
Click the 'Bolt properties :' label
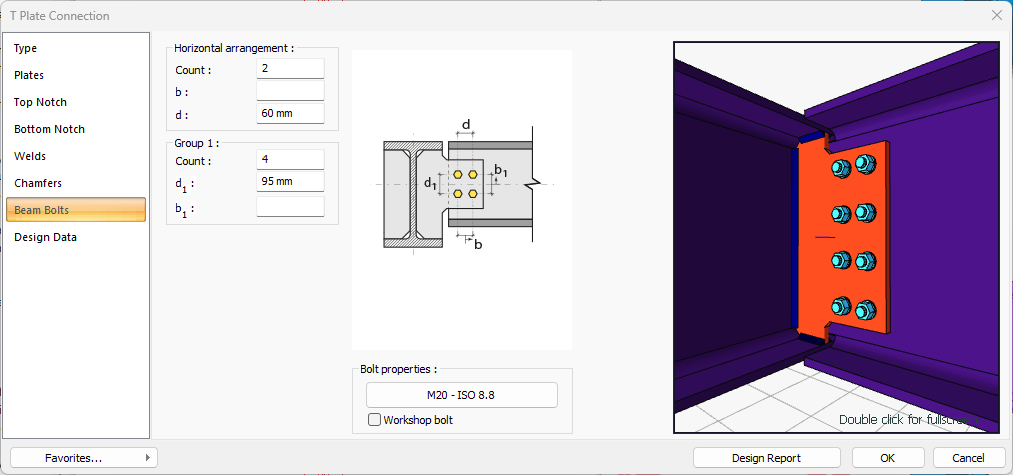[x=399, y=370]
